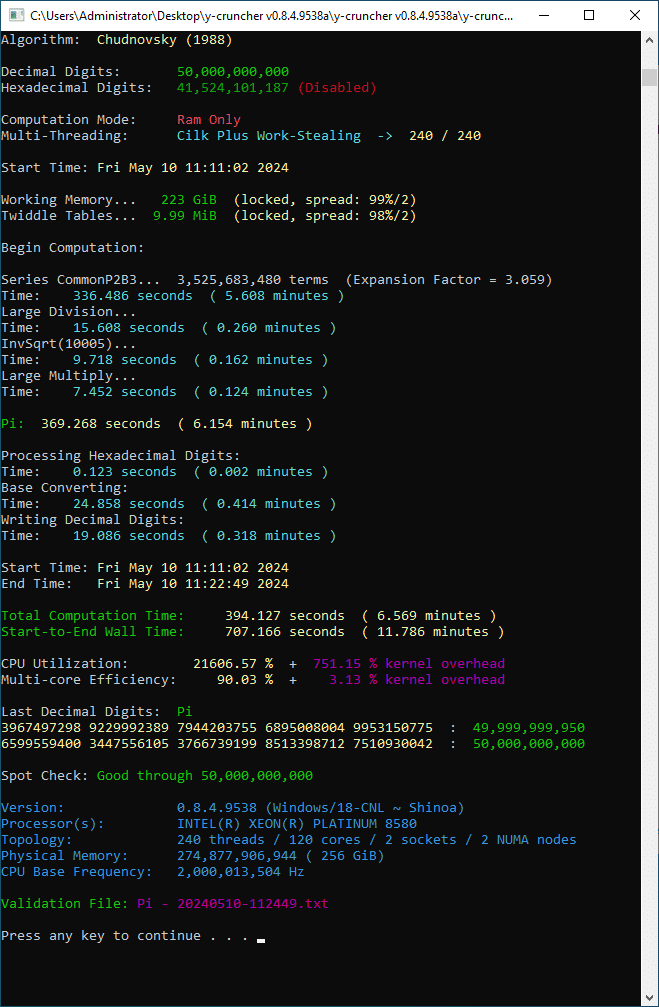This screenshot has width=659, height=1007.
Task: Click the '7.452 seconds' time value
Action: 125,392
